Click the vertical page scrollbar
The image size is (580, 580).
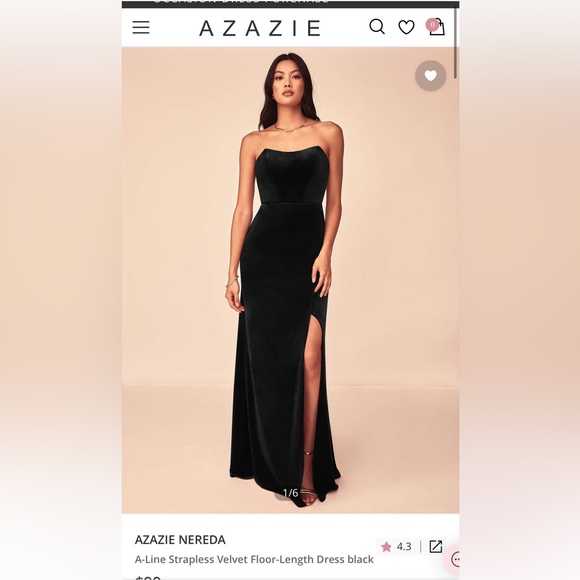[455, 43]
